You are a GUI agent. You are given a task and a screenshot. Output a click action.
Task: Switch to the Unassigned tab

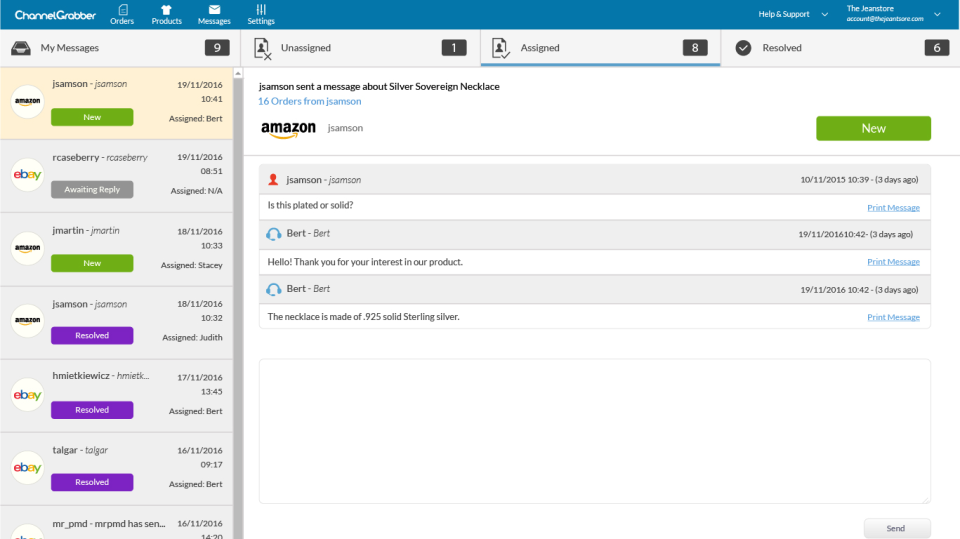click(x=361, y=48)
